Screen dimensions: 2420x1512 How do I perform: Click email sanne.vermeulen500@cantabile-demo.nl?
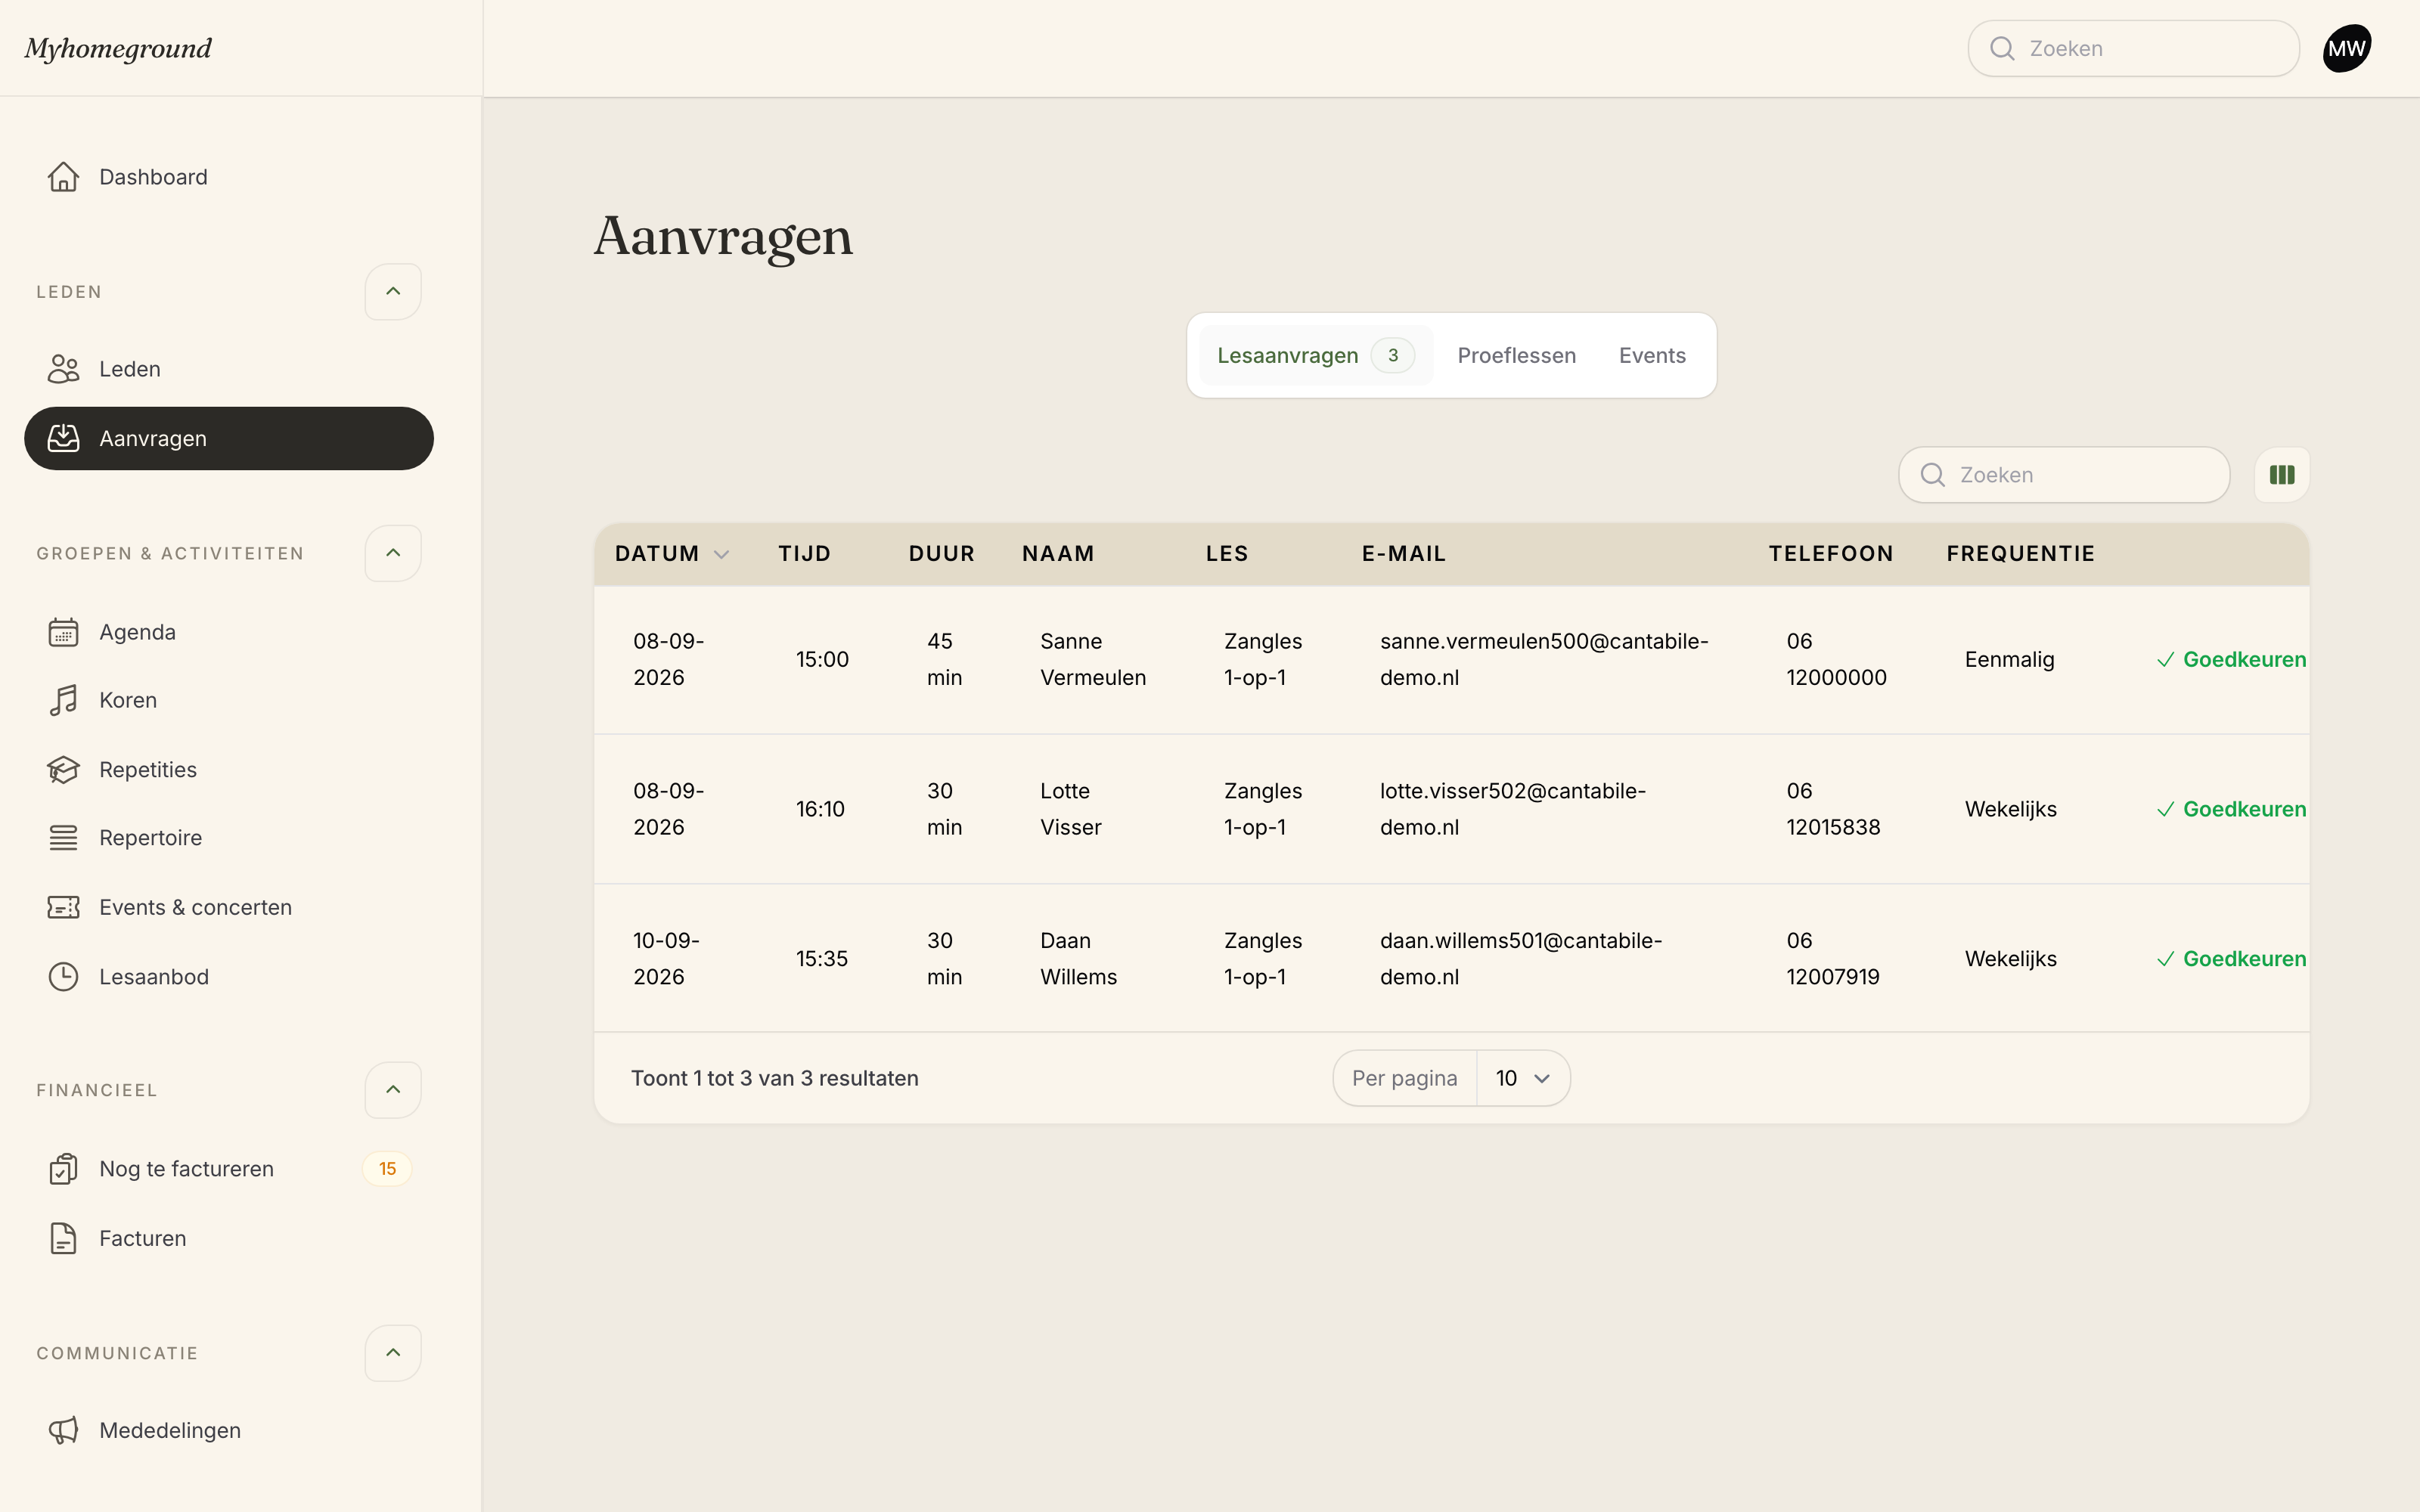pos(1544,660)
